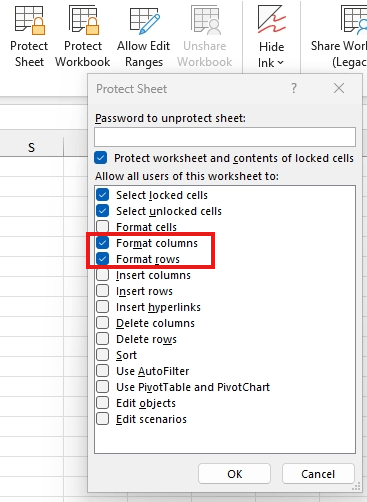
Task: Close the Protect Sheet dialog
Action: [339, 88]
